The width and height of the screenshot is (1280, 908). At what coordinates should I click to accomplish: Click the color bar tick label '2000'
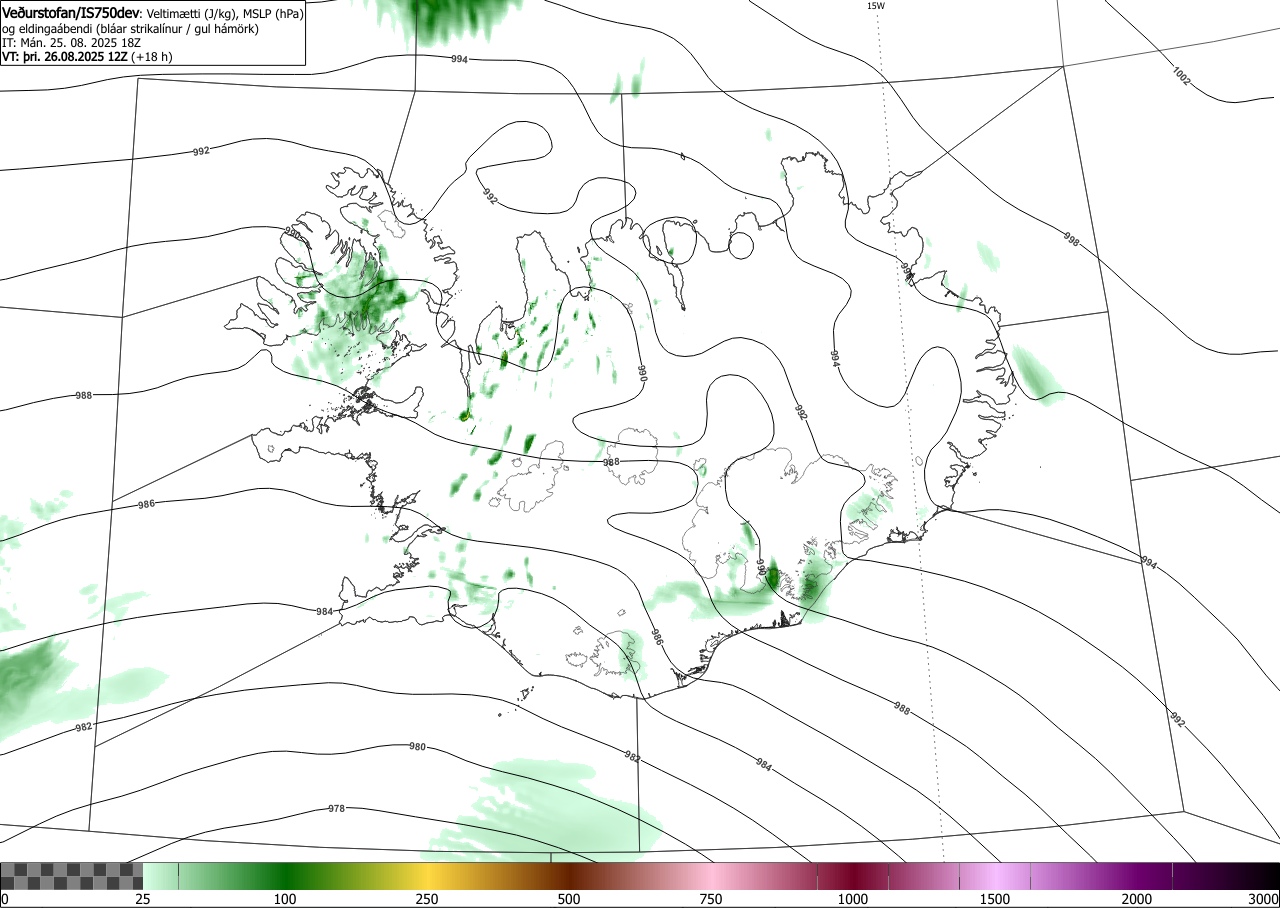tap(1137, 899)
